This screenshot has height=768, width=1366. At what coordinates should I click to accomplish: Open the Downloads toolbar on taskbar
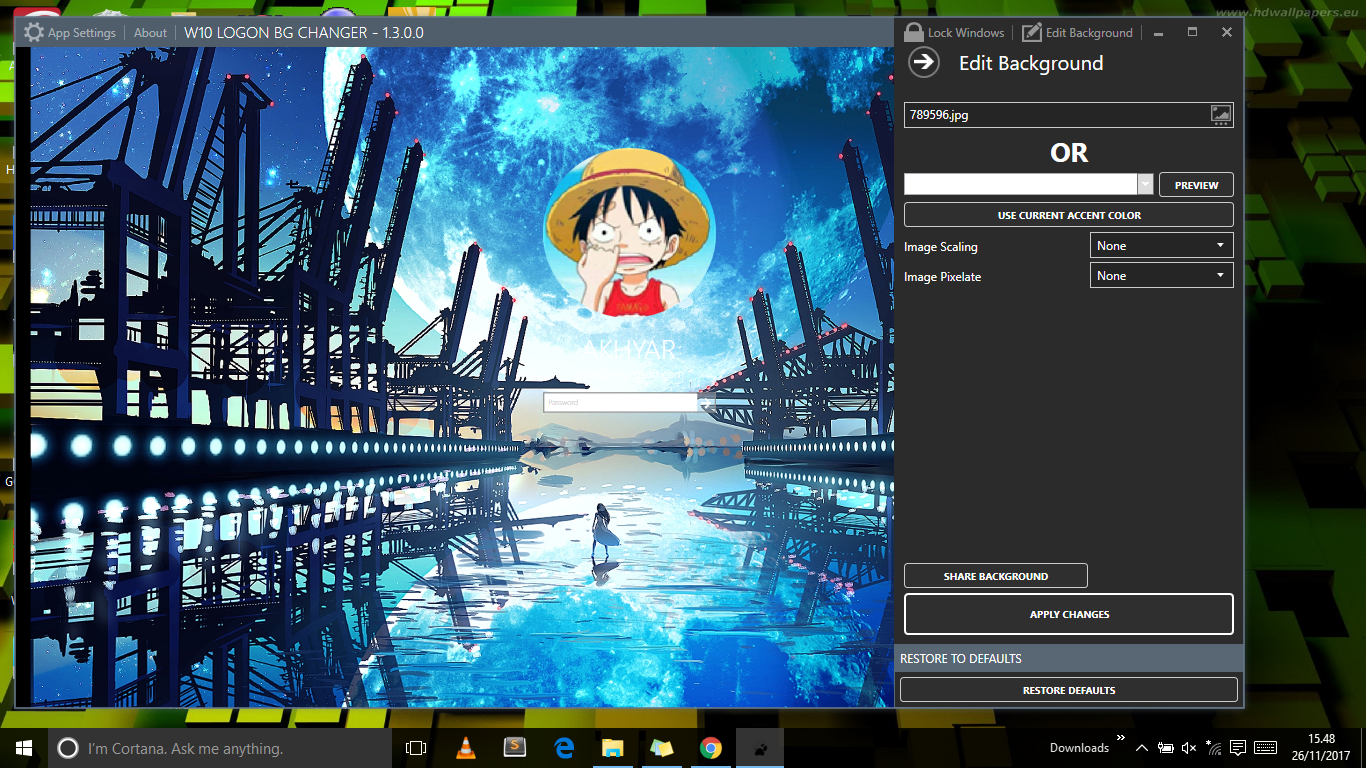pos(1079,748)
